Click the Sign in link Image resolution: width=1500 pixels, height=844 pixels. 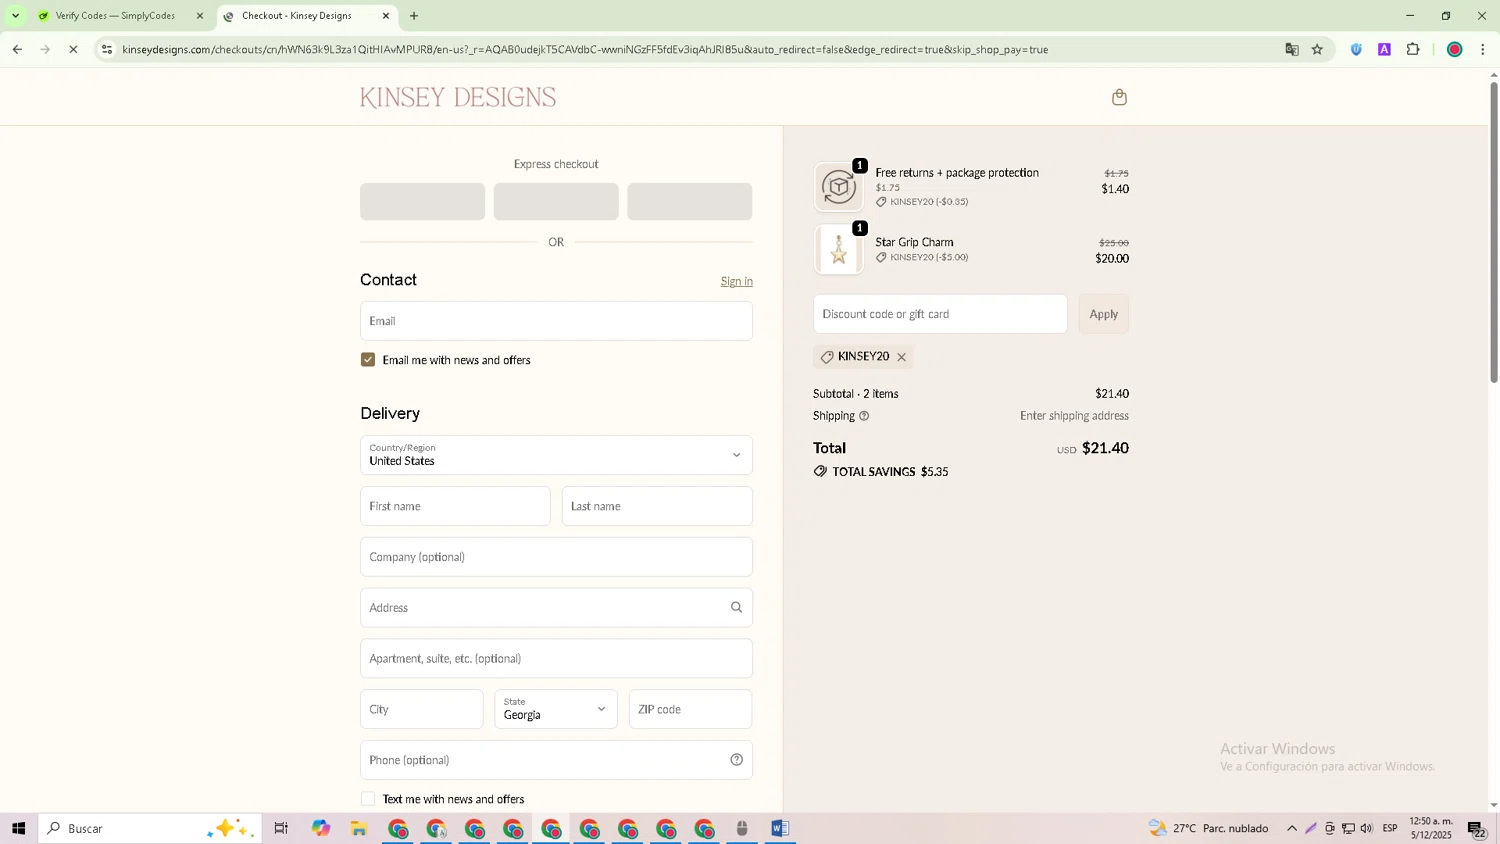(736, 282)
